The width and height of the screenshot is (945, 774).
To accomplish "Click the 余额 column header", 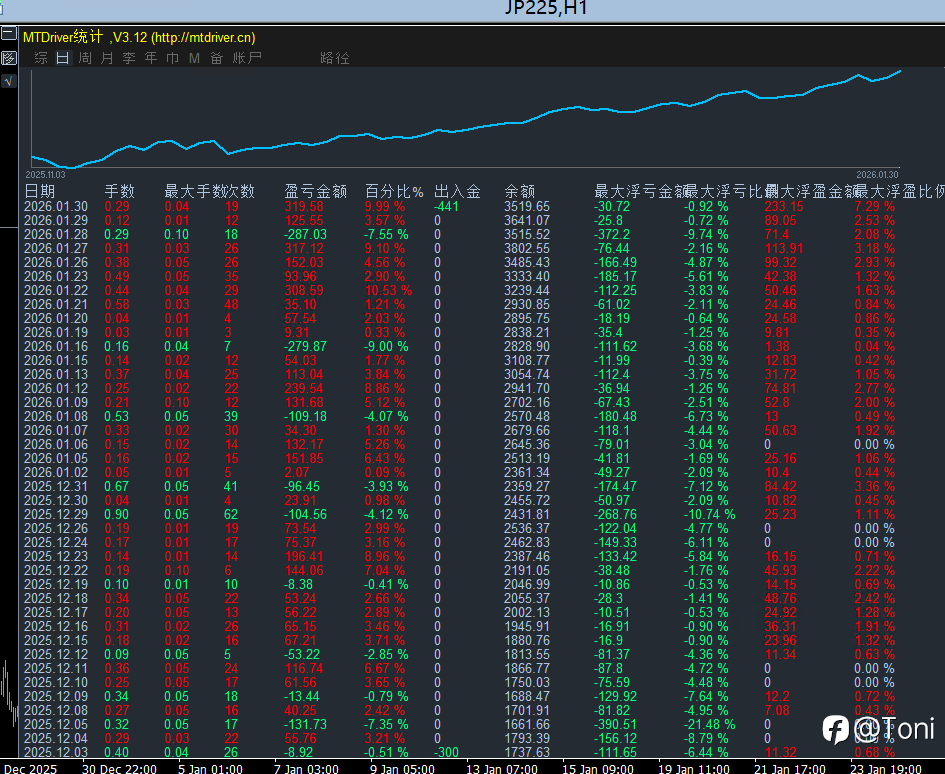I will 520,192.
